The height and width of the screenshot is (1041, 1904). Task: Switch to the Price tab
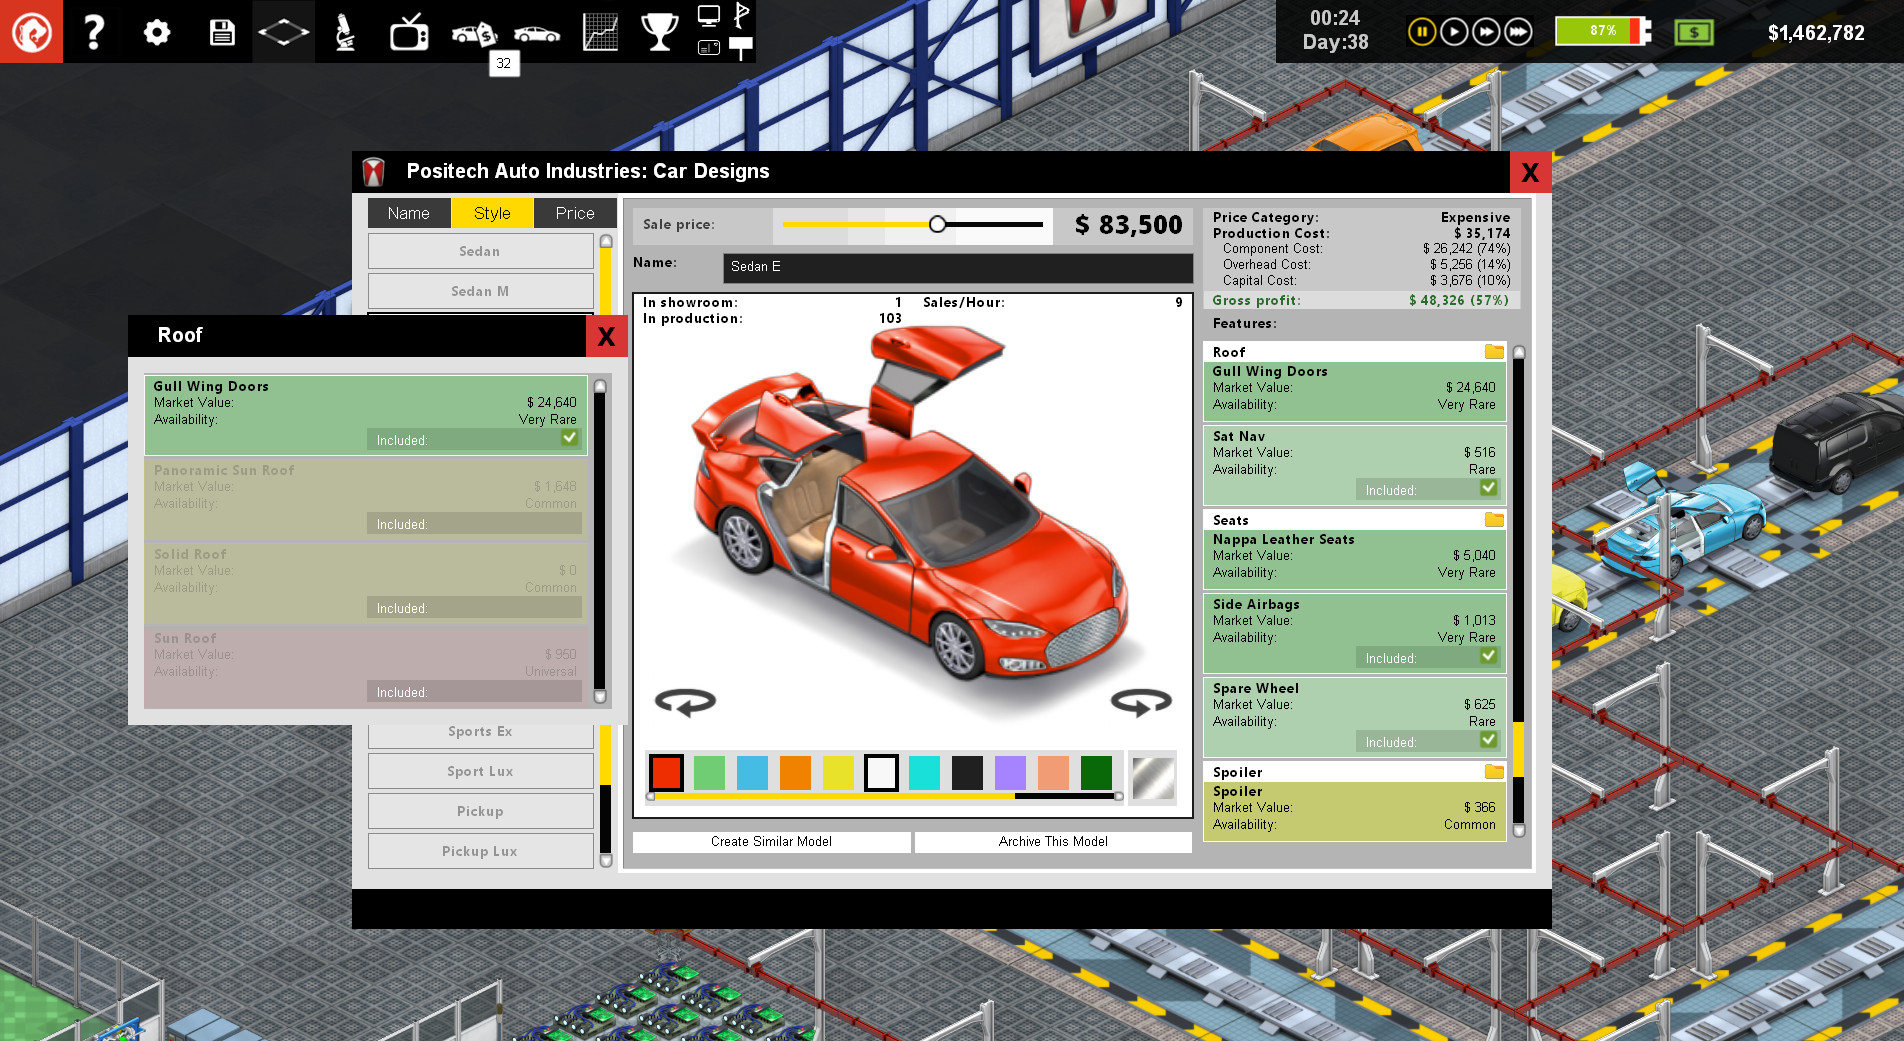point(575,213)
